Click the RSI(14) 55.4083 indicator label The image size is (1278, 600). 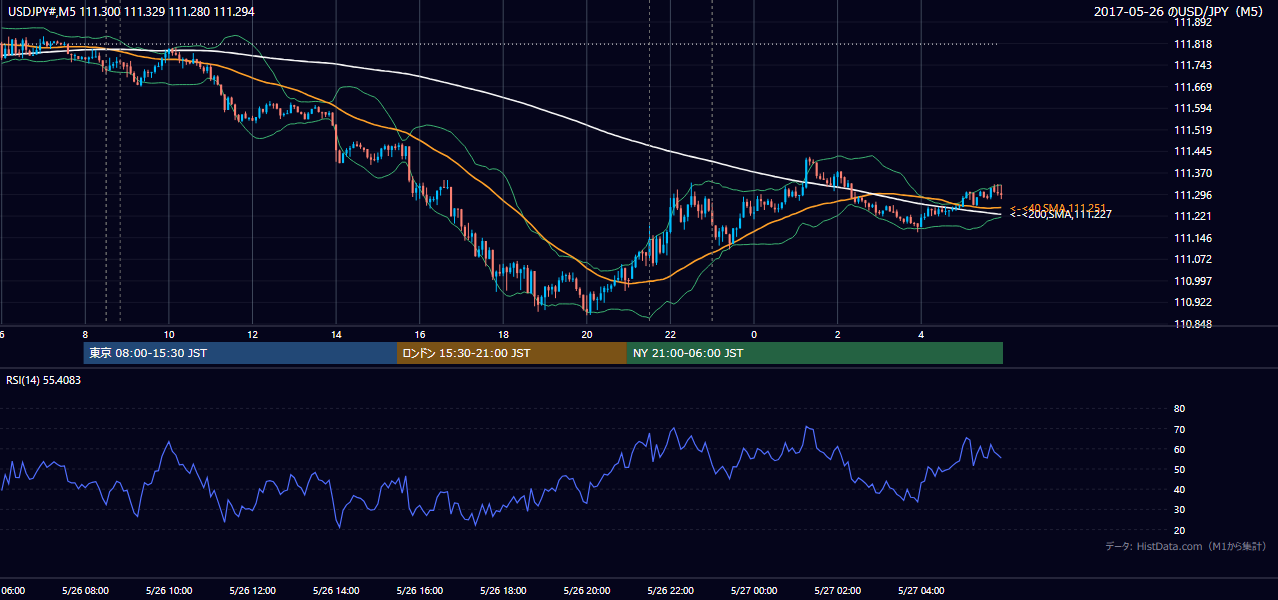pos(44,381)
